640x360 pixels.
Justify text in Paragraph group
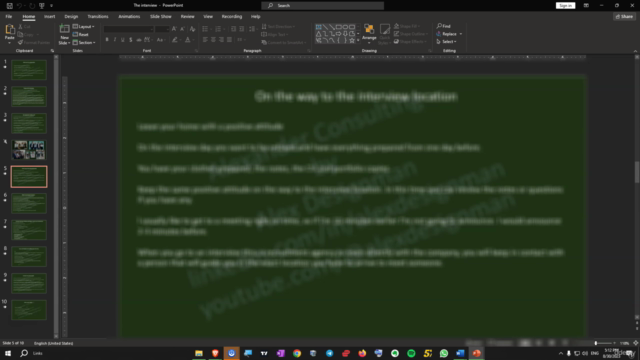point(229,40)
